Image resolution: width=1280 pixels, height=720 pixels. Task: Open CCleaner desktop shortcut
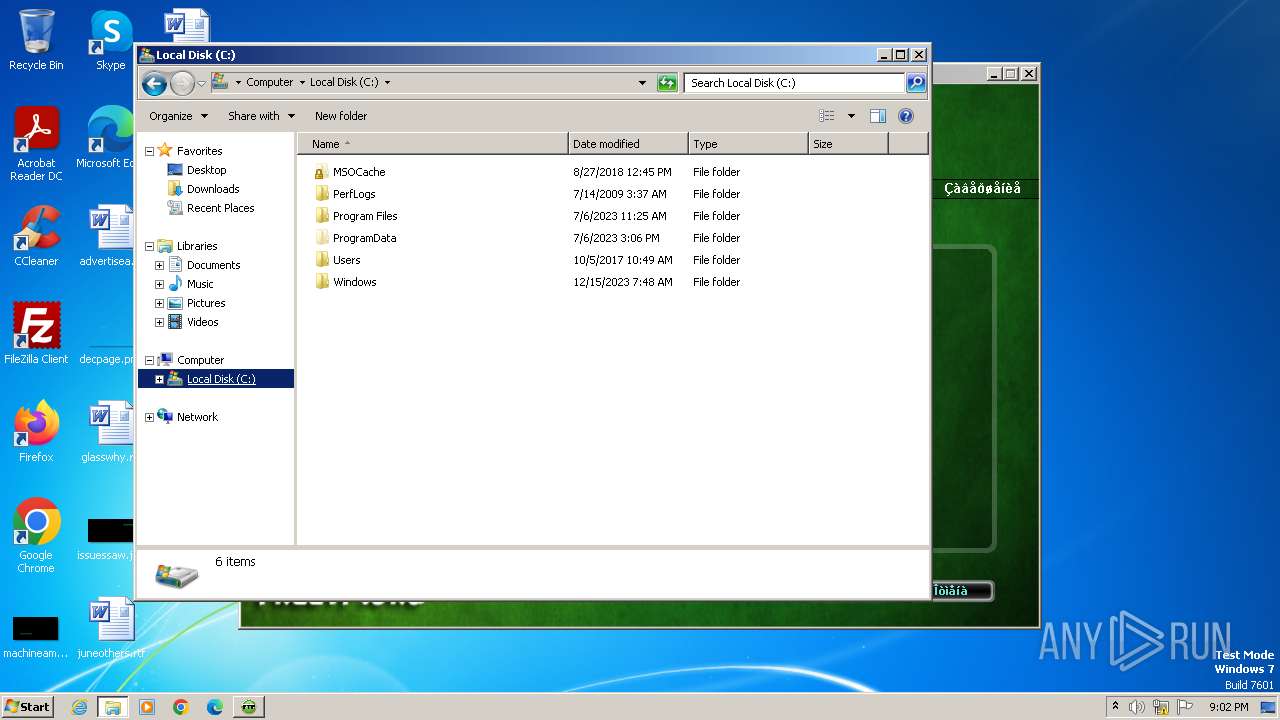pyautogui.click(x=36, y=236)
